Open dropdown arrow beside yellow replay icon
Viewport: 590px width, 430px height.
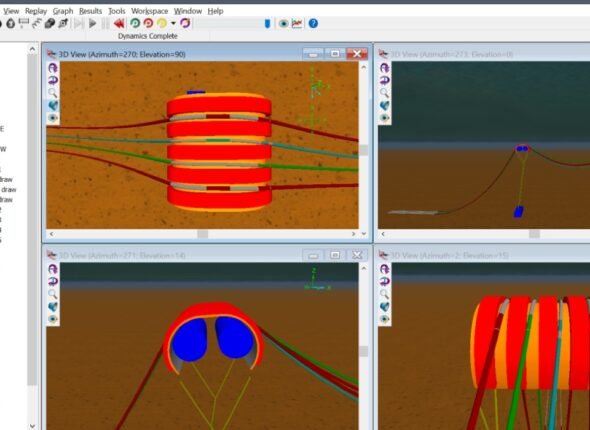173,23
